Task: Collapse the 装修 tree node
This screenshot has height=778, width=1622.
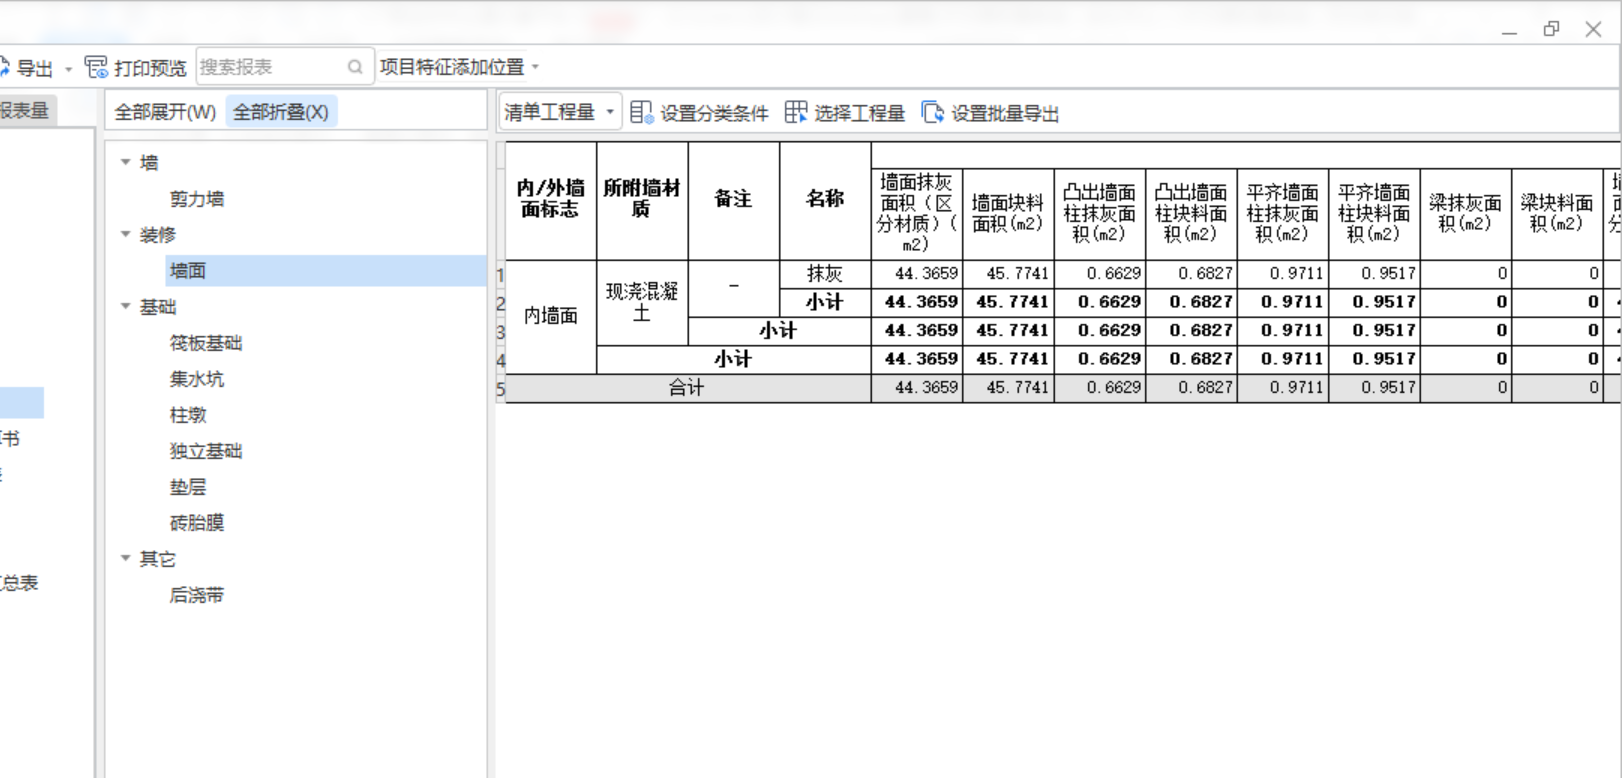Action: (126, 234)
